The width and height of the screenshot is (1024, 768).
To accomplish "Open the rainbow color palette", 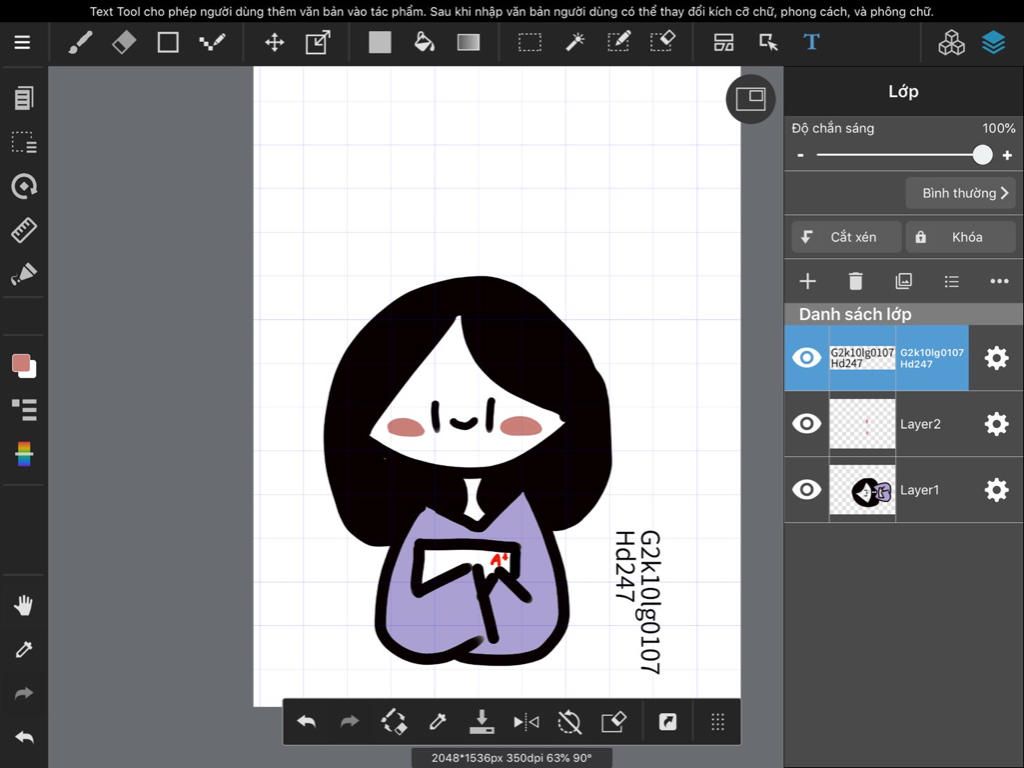I will pyautogui.click(x=24, y=454).
